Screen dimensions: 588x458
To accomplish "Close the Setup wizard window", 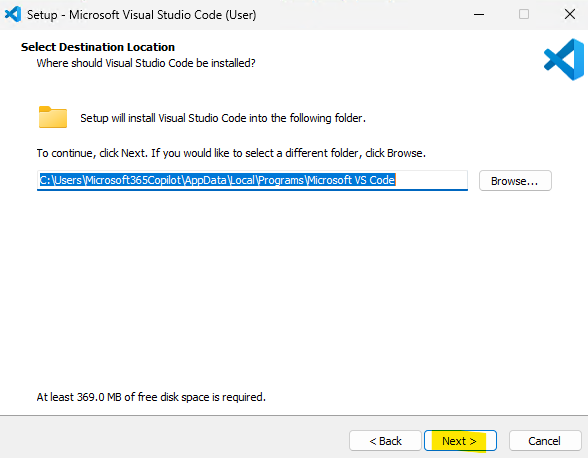I will [570, 15].
